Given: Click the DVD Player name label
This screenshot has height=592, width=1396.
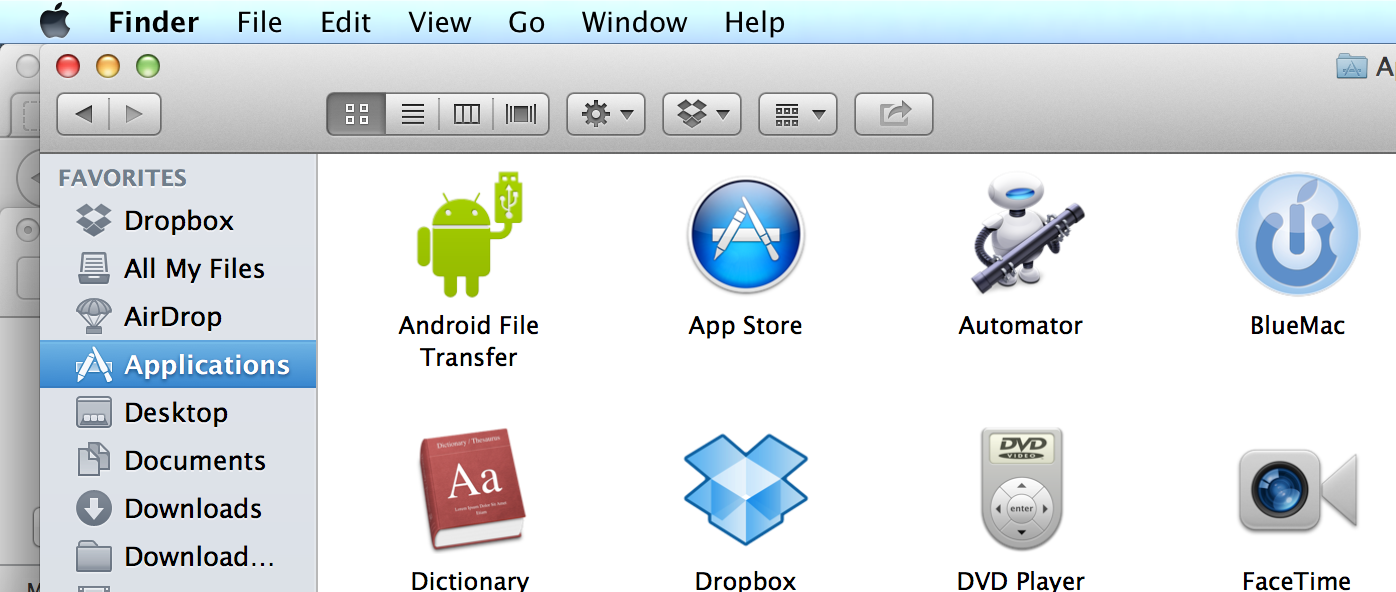Looking at the screenshot, I should tap(1021, 580).
